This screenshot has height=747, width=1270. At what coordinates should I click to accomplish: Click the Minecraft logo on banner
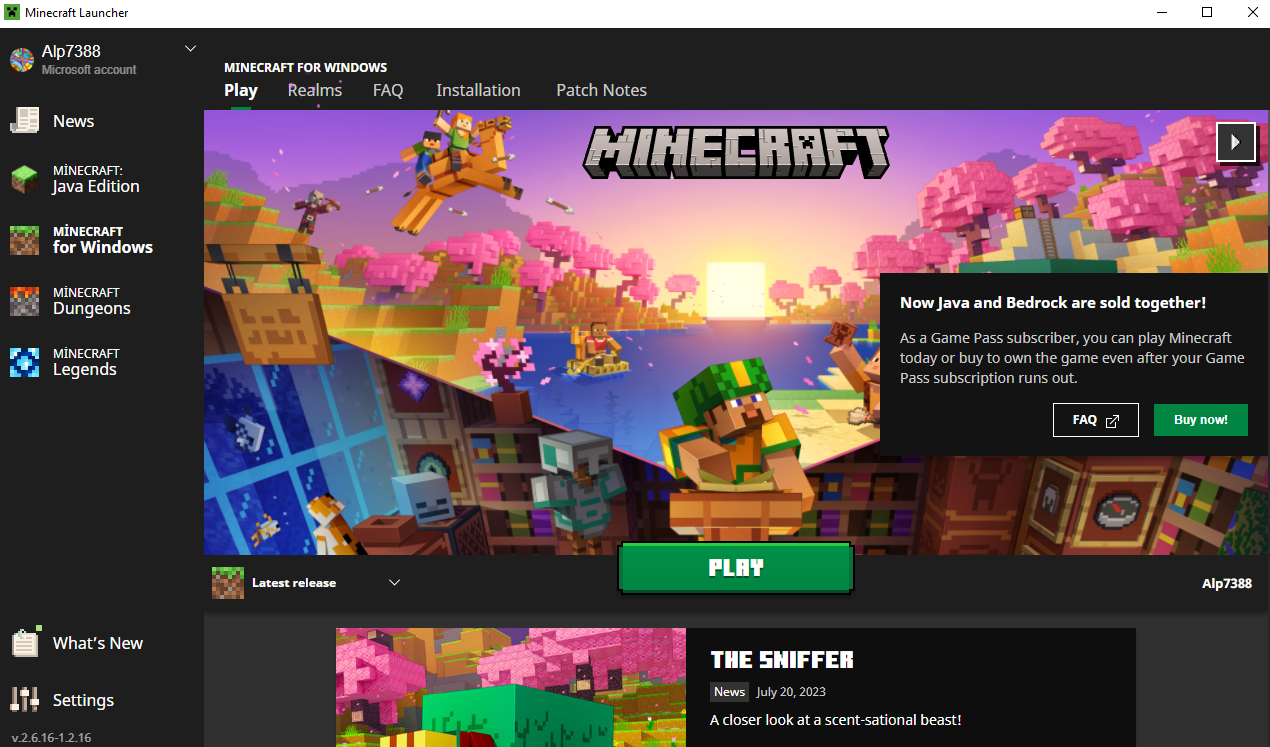click(x=736, y=153)
